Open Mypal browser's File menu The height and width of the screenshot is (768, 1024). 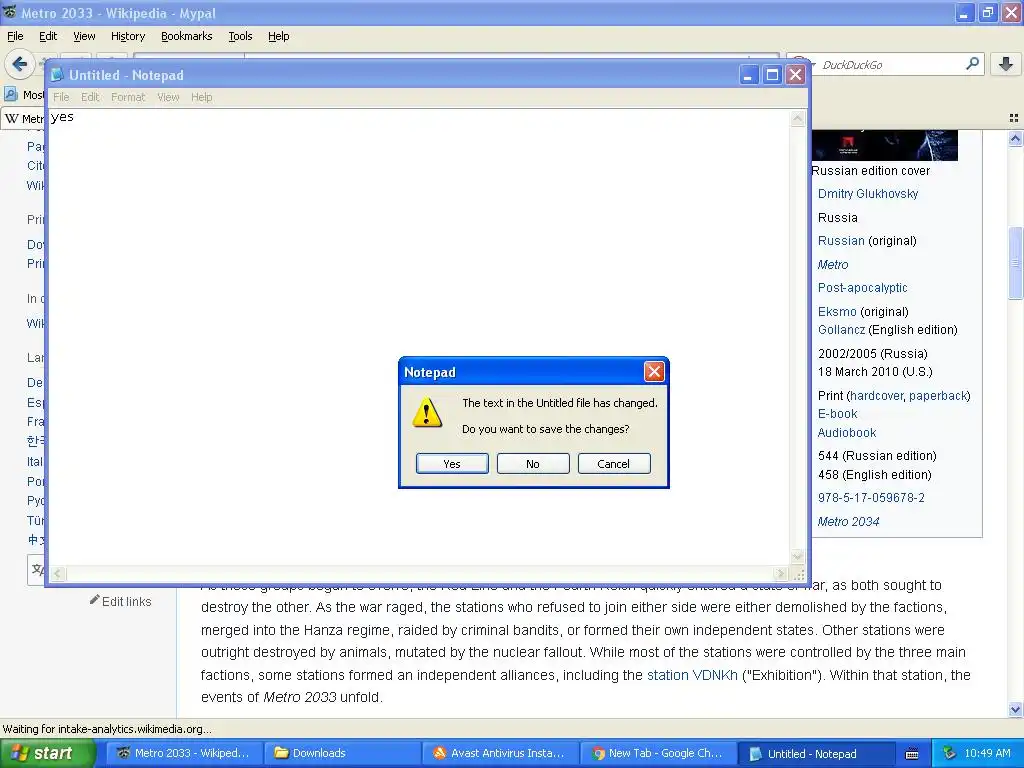coord(15,36)
